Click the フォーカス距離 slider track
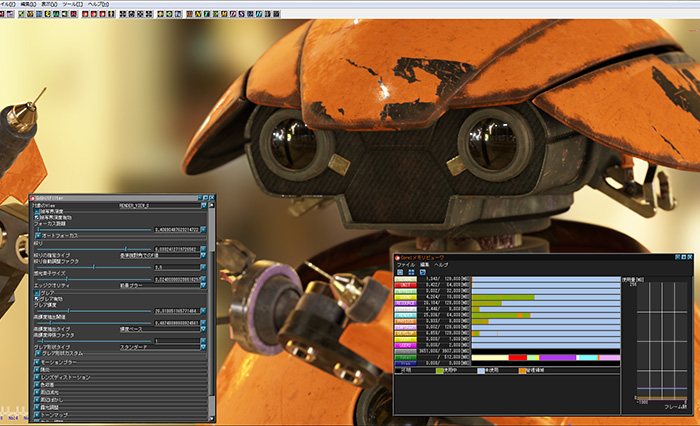This screenshot has height=426, width=700. (x=94, y=230)
